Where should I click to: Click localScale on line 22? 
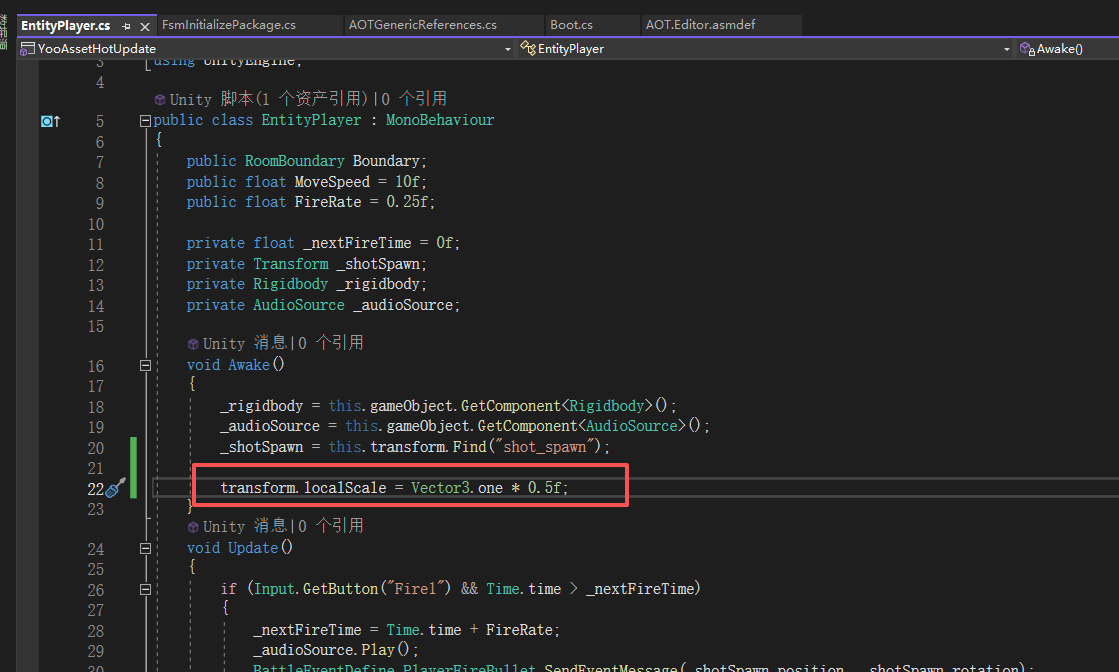(x=345, y=488)
